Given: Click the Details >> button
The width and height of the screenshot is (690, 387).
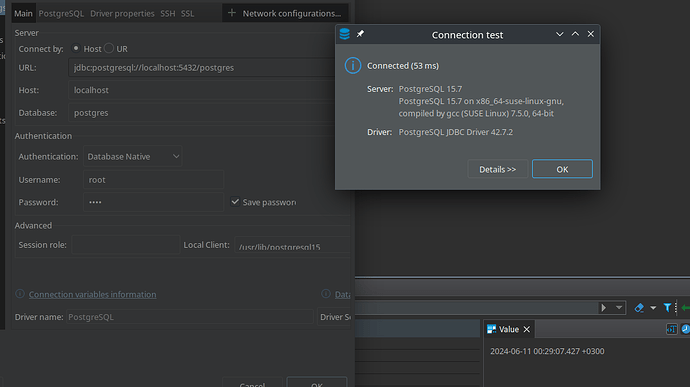Looking at the screenshot, I should tap(497, 169).
